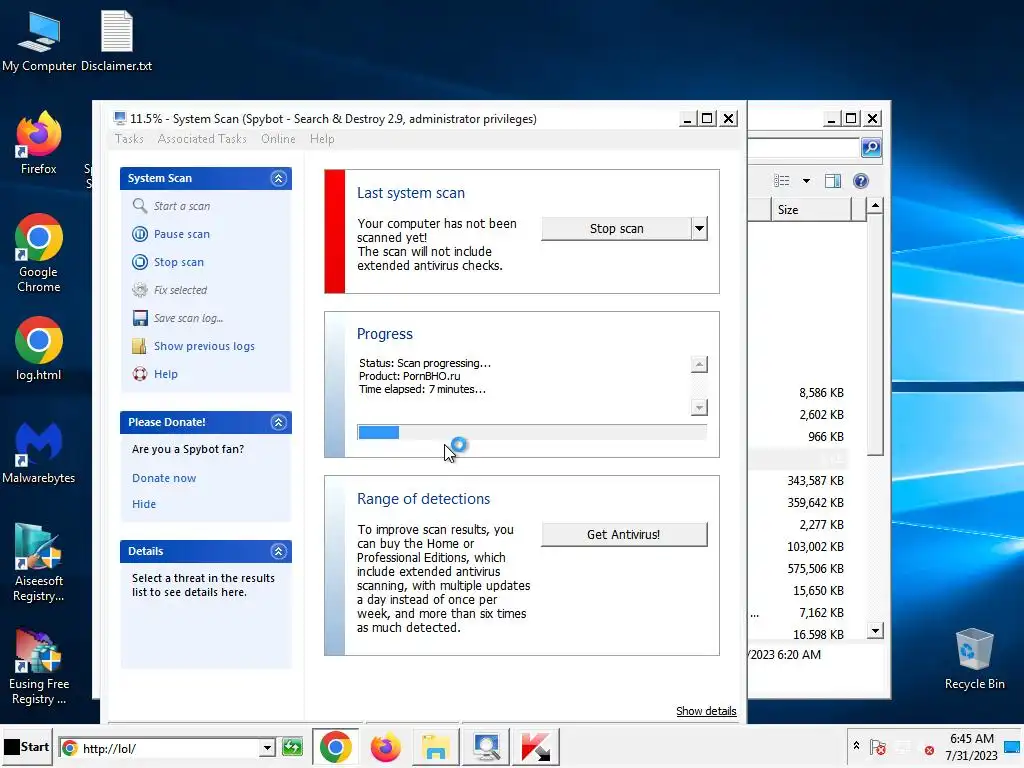Collapse the System Scan panel
1024x768 pixels.
point(278,178)
